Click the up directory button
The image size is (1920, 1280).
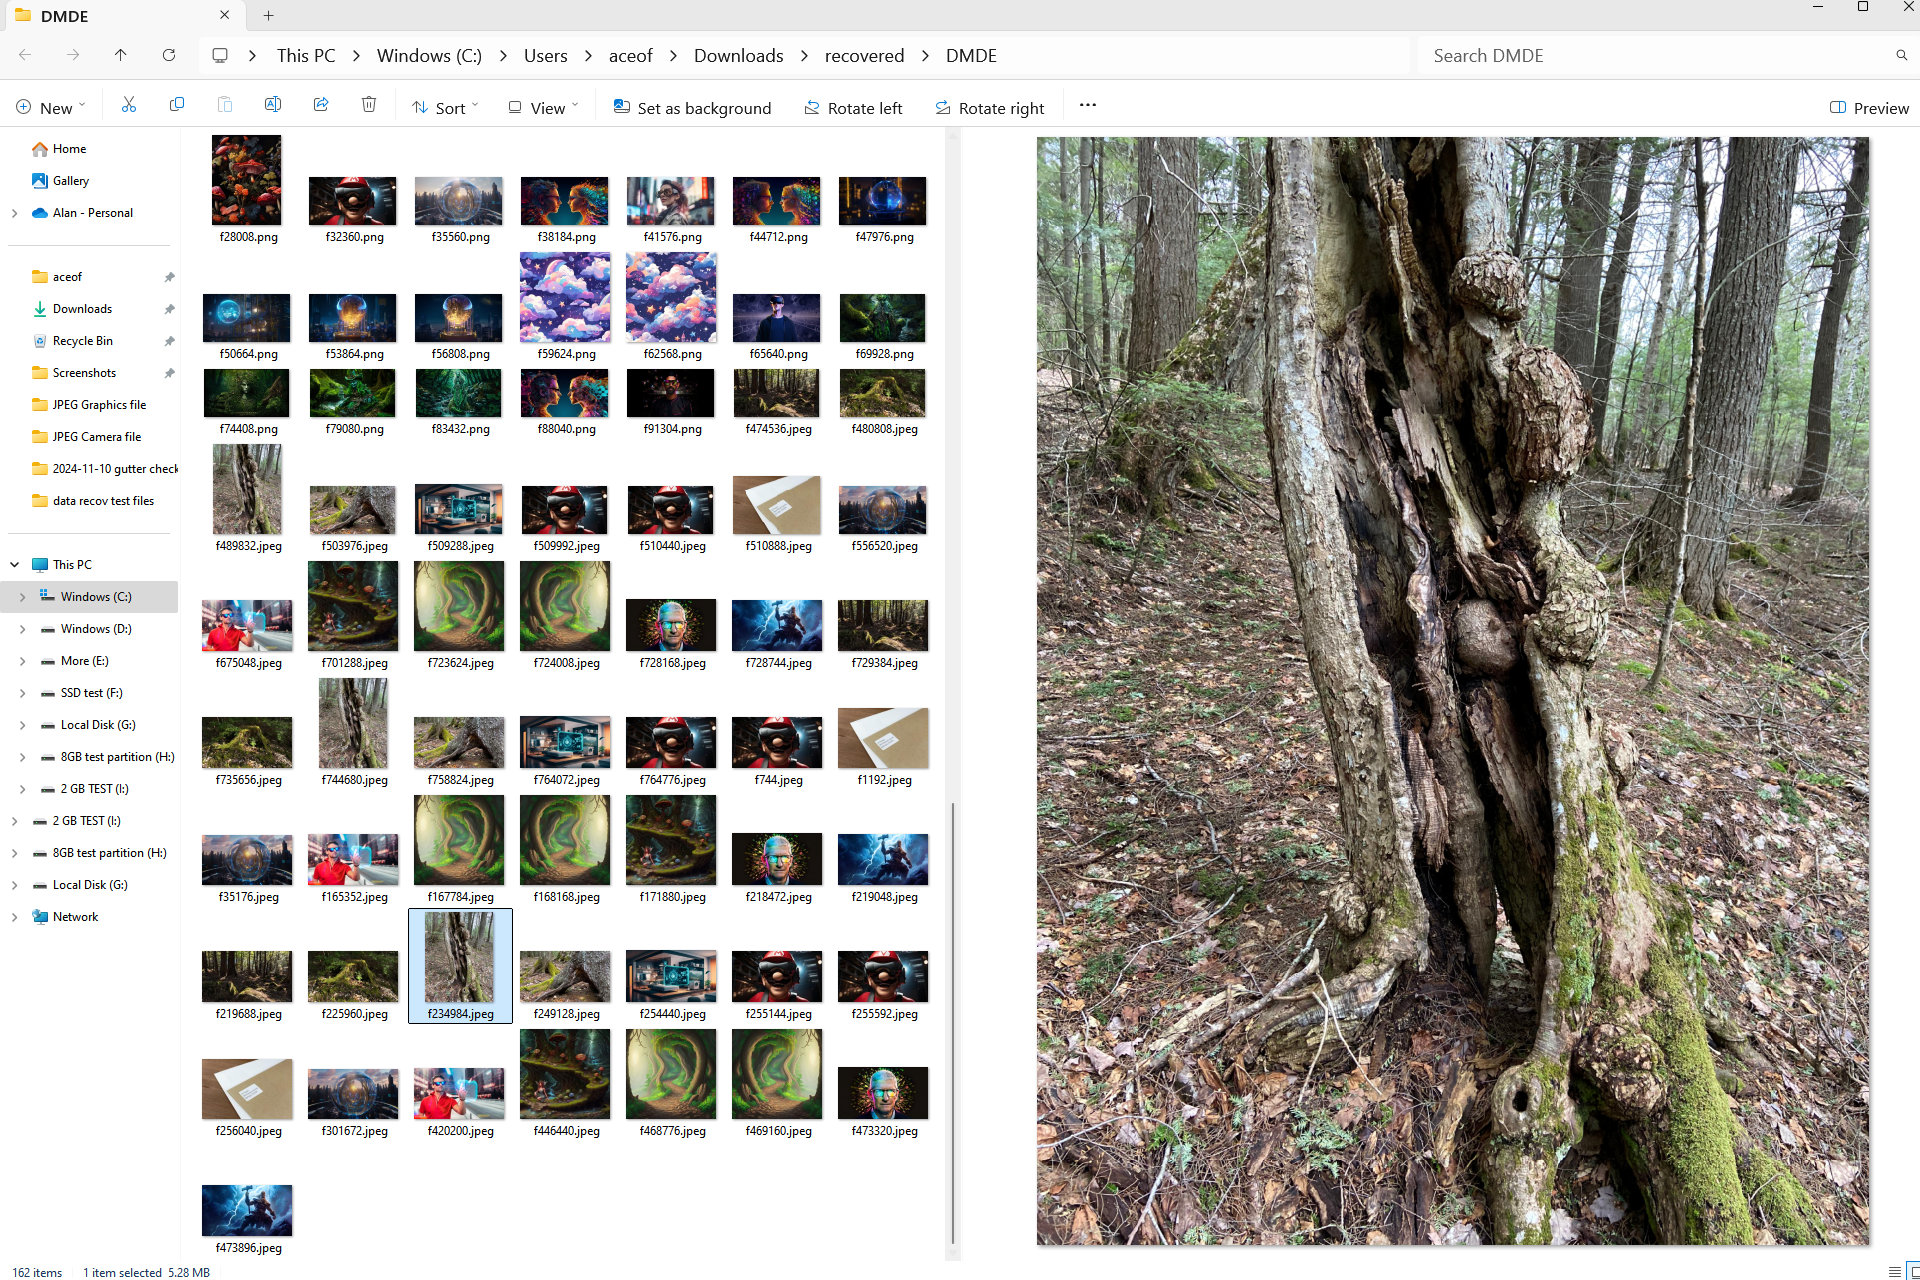pos(121,56)
